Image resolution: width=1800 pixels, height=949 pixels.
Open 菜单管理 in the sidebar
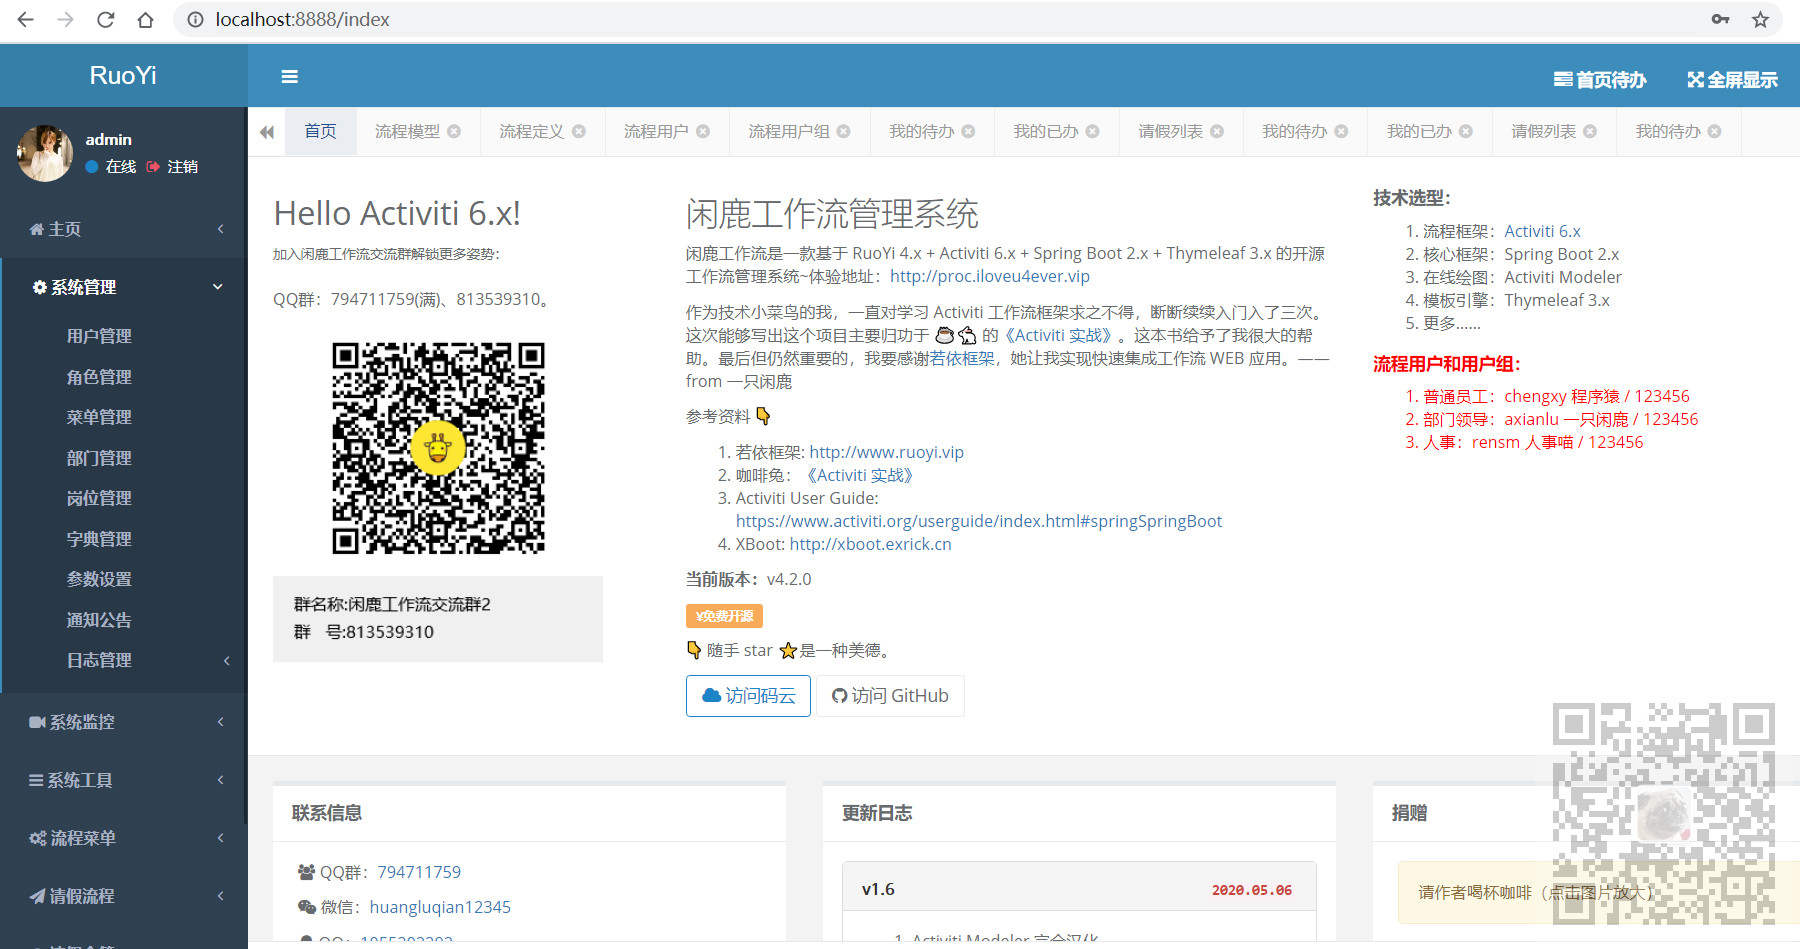pyautogui.click(x=99, y=417)
